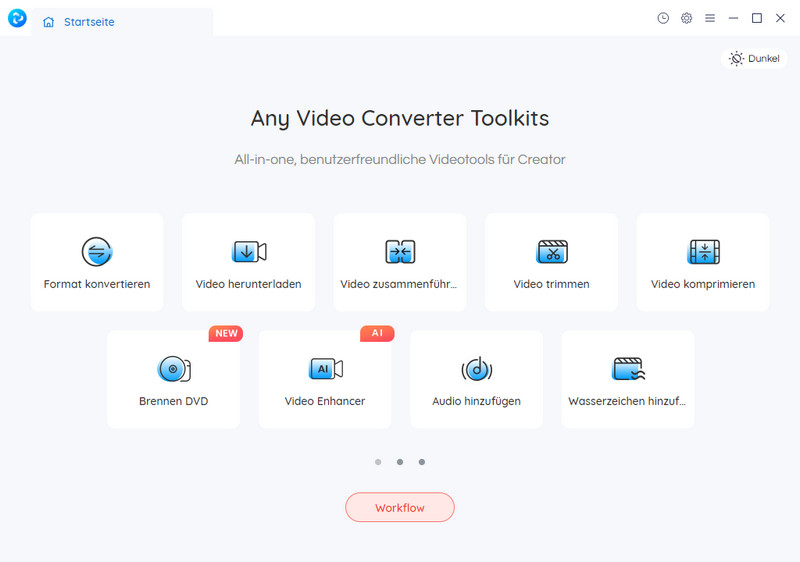The height and width of the screenshot is (562, 800).
Task: Click the home icon in Startseite tab
Action: click(48, 22)
